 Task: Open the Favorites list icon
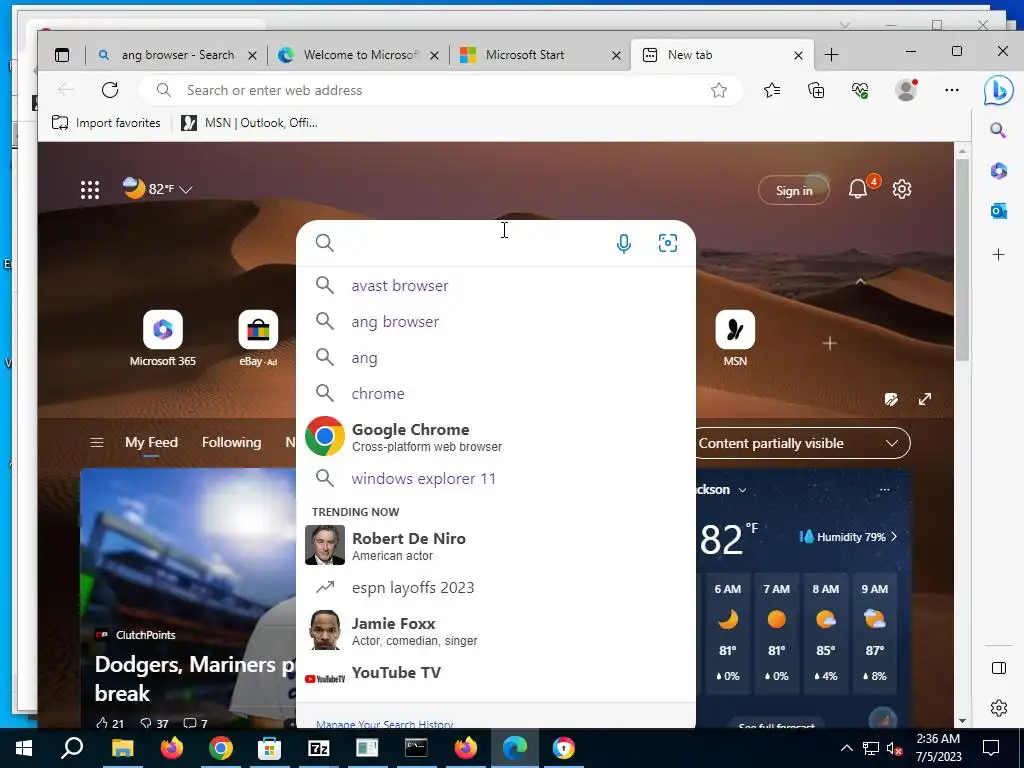[772, 90]
